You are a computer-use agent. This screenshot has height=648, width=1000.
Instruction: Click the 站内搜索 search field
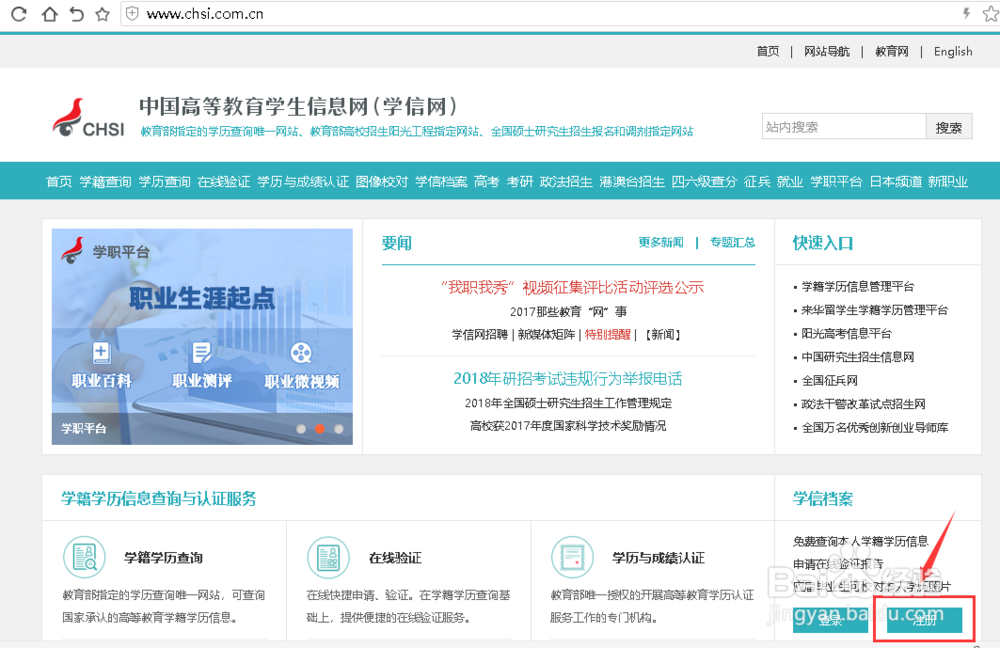pos(843,127)
